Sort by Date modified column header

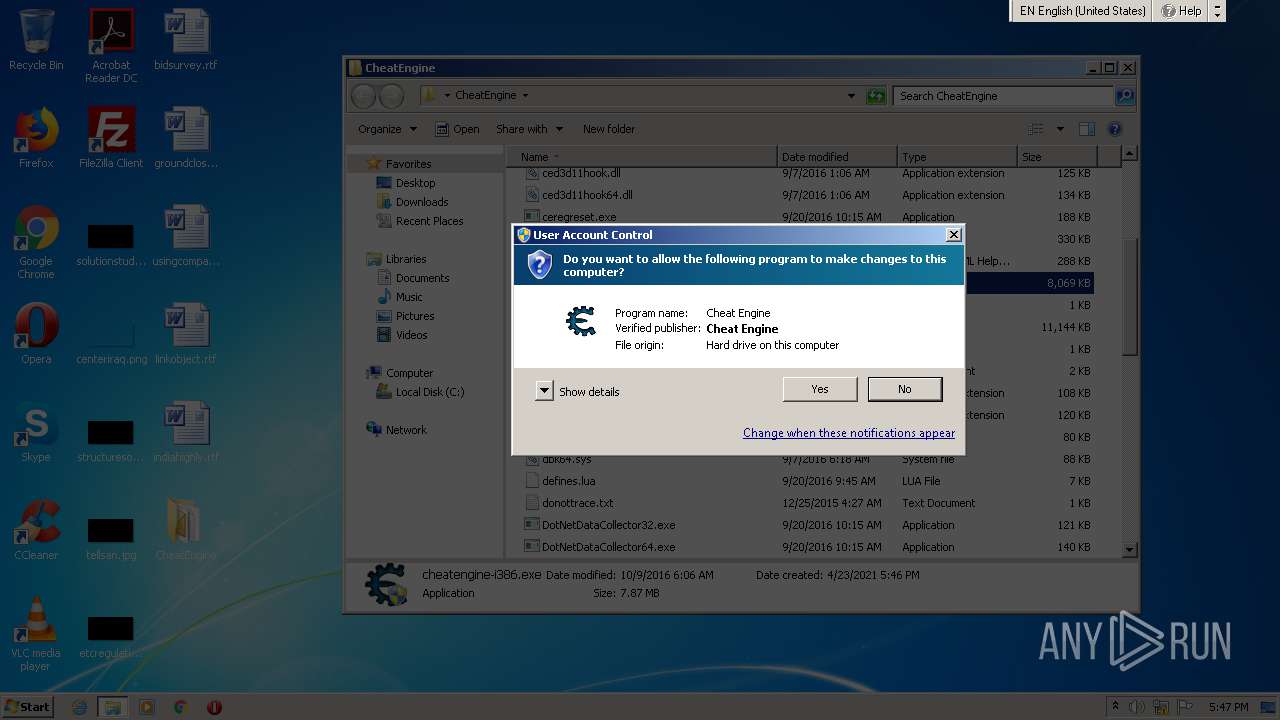[837, 157]
